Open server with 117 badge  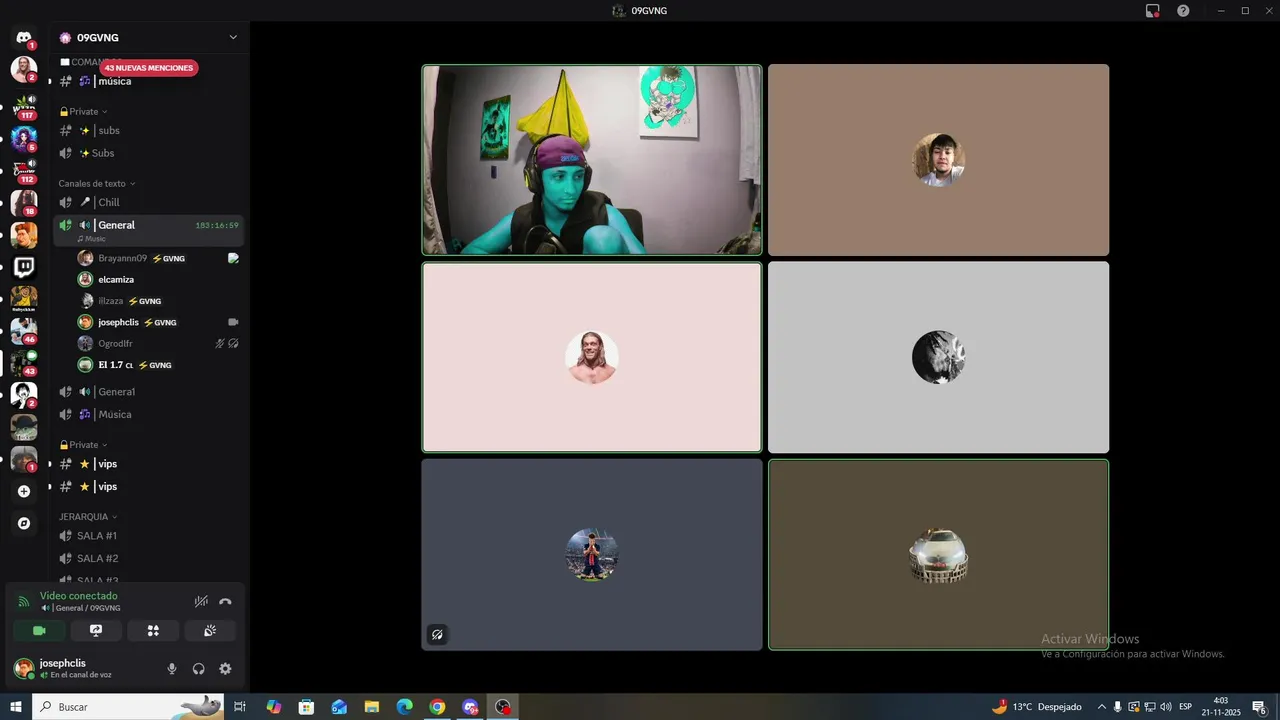click(x=24, y=104)
